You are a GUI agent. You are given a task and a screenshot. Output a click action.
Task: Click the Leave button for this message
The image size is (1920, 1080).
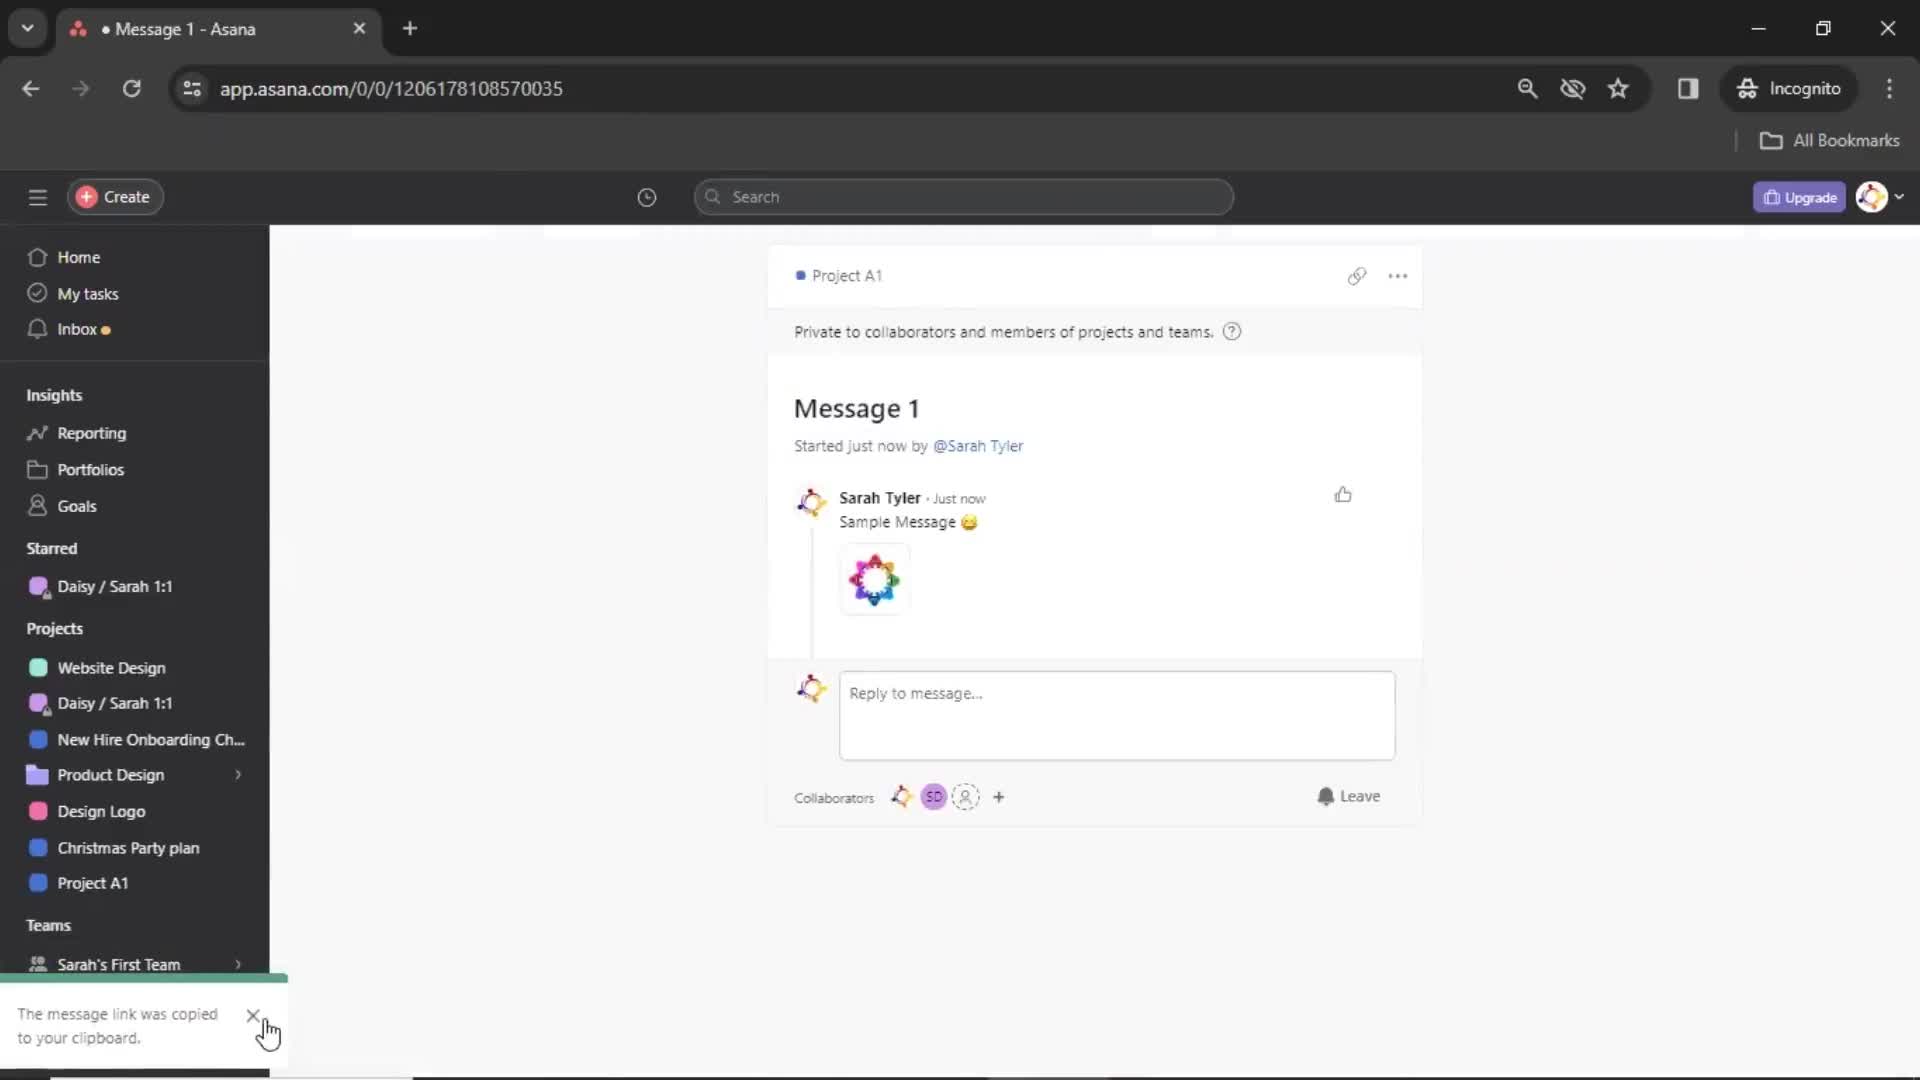pos(1348,795)
